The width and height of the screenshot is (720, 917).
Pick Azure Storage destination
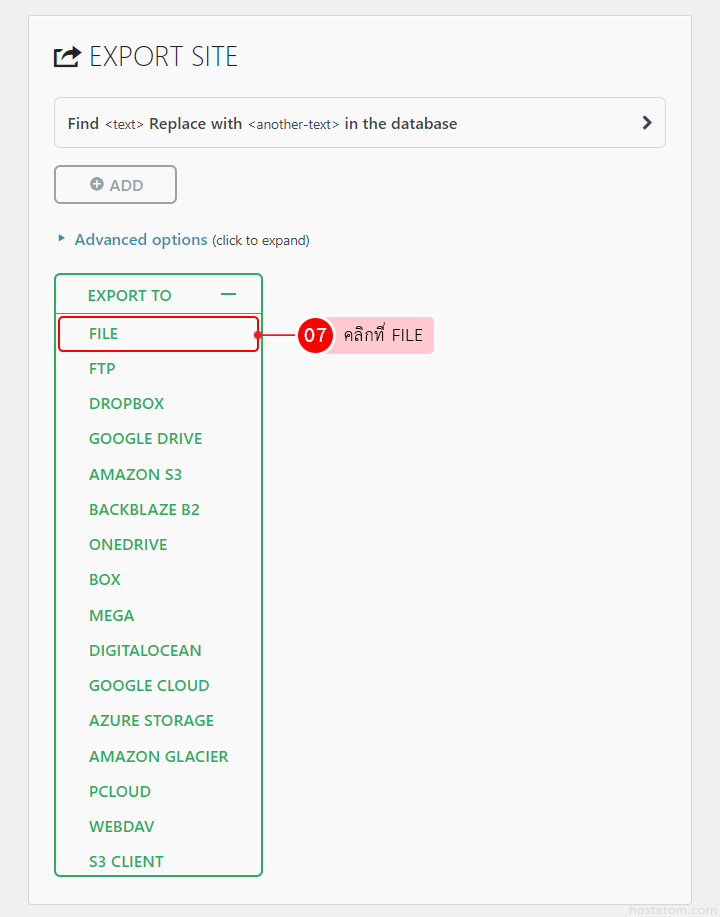pyautogui.click(x=151, y=721)
